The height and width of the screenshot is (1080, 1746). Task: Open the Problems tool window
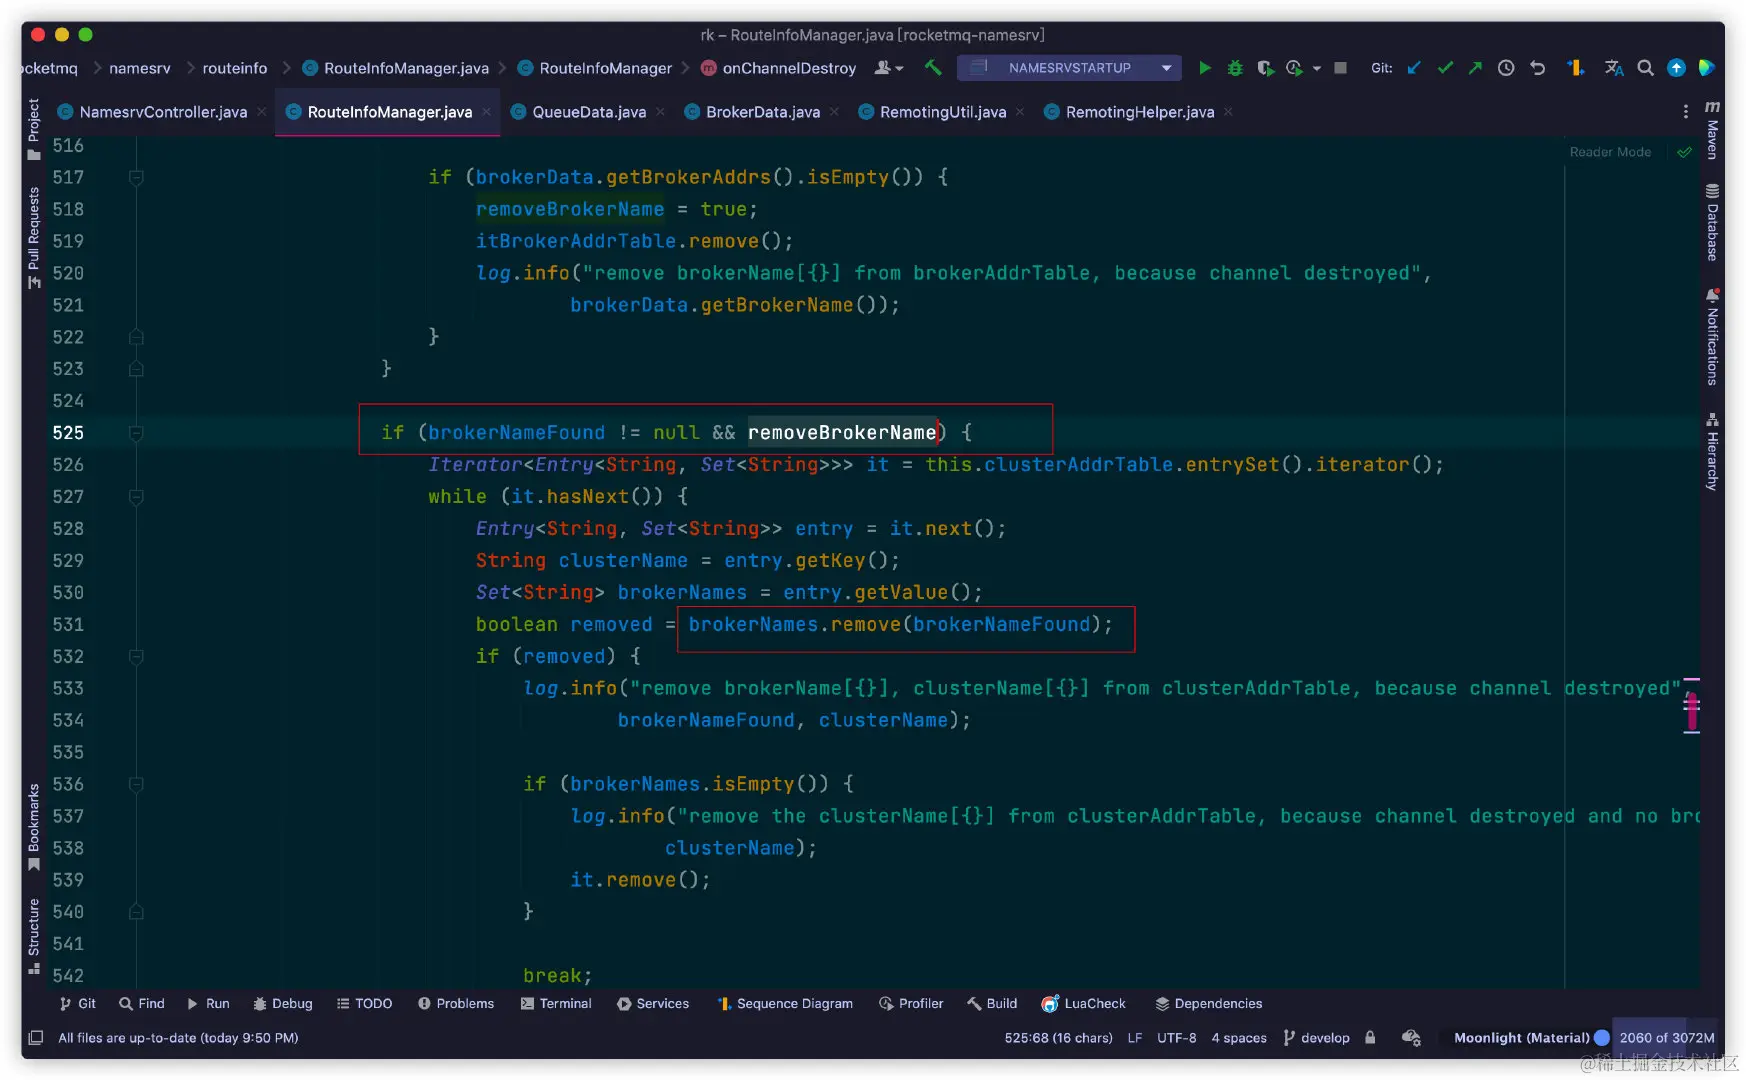pyautogui.click(x=456, y=1004)
